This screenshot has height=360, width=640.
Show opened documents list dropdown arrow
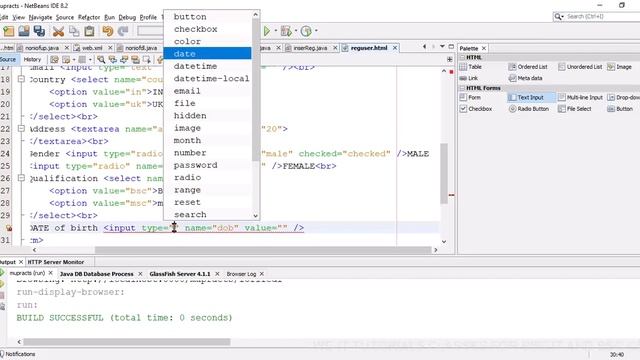(442, 47)
